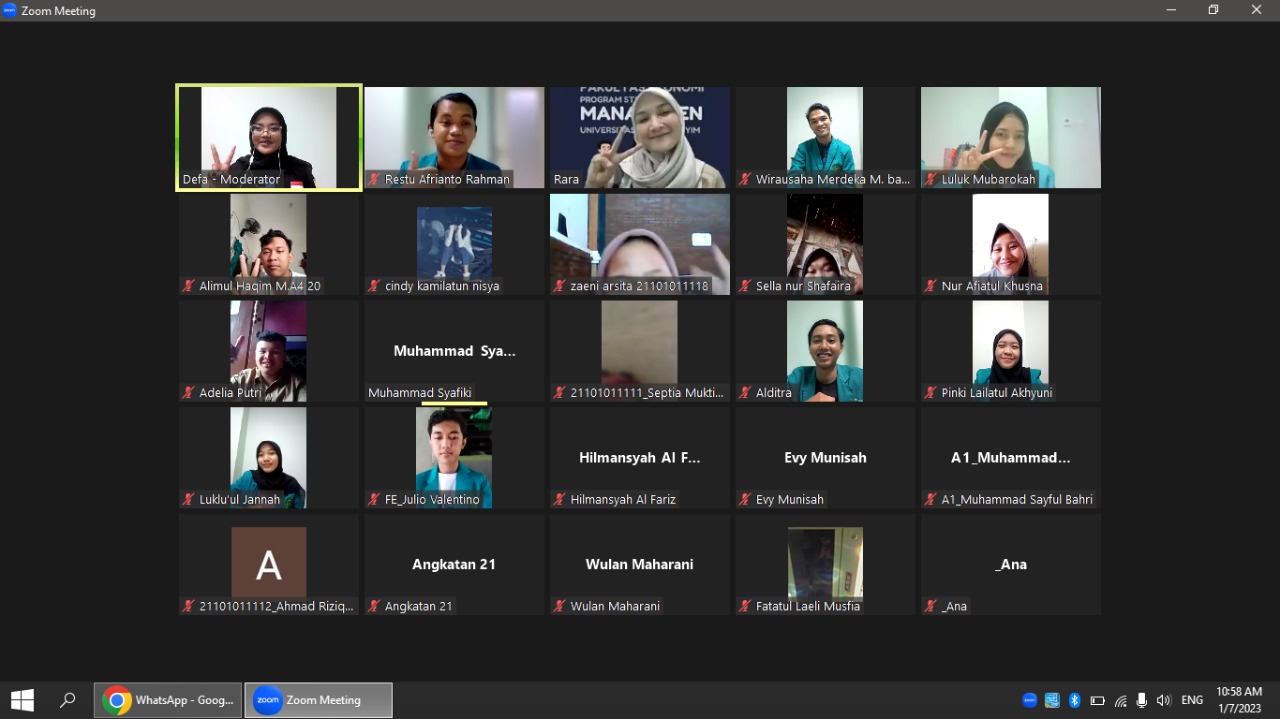The width and height of the screenshot is (1280, 719).
Task: Click the ENG language indicator
Action: pos(1192,700)
